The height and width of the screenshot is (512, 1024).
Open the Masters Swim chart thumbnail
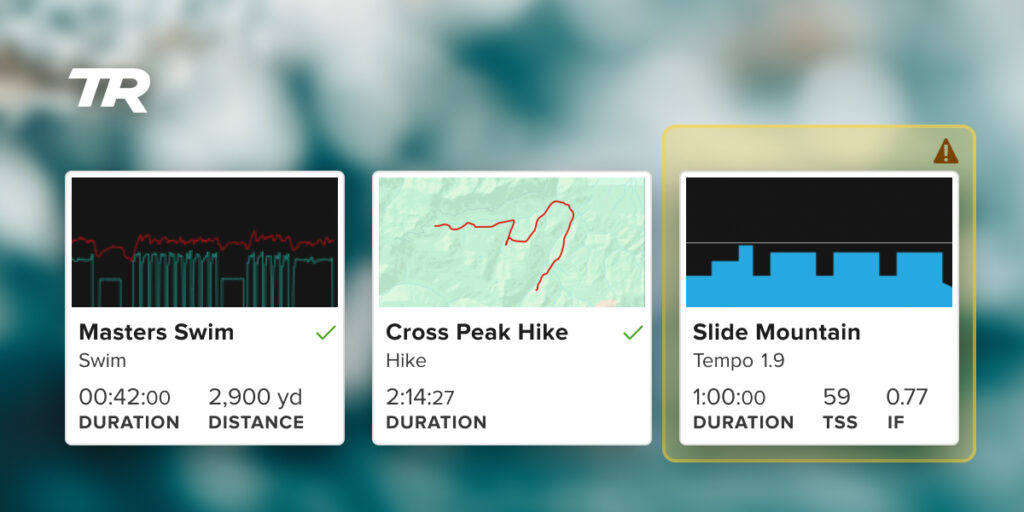(x=205, y=242)
